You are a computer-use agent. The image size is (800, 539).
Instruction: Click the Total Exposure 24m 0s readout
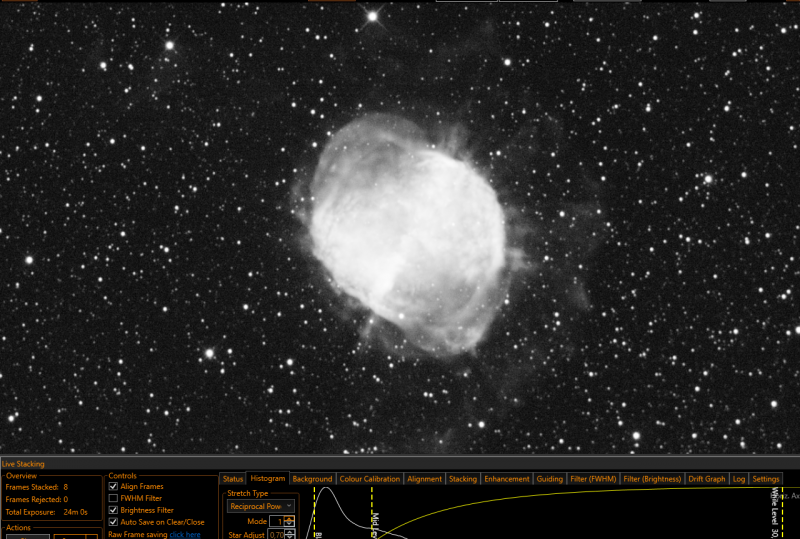[46, 511]
